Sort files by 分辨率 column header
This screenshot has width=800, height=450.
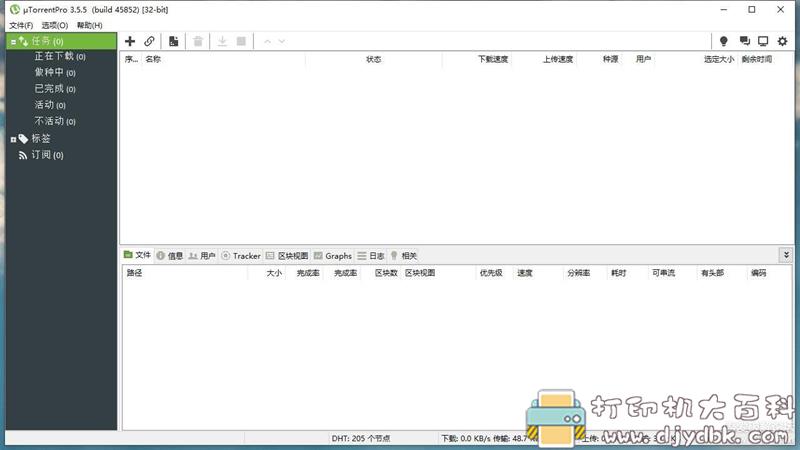[x=579, y=273]
